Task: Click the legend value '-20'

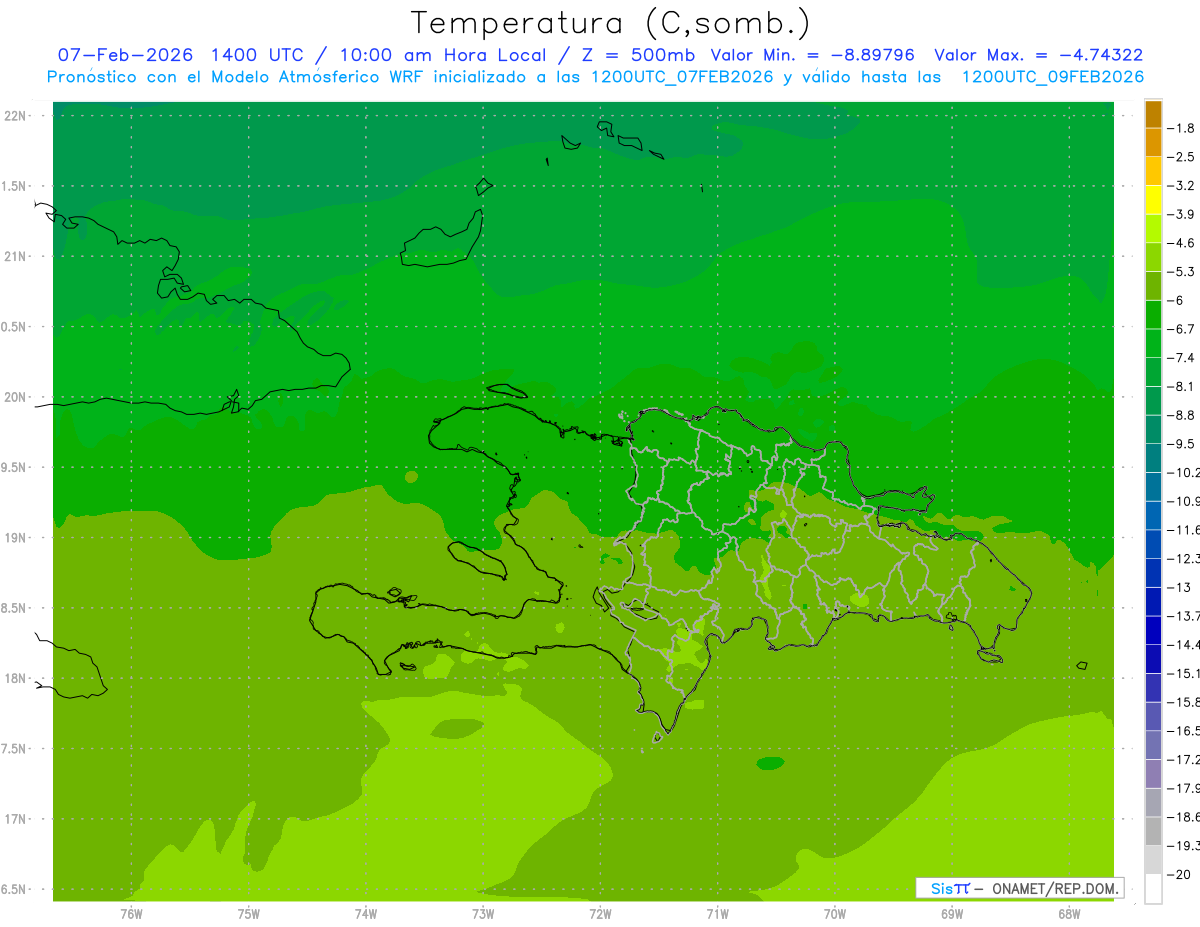Action: pyautogui.click(x=1180, y=874)
